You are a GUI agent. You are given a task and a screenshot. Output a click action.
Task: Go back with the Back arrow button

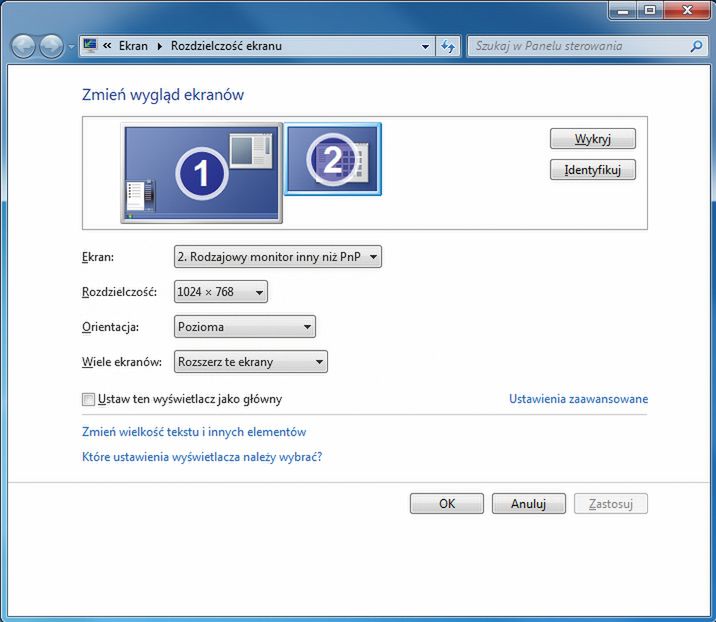point(23,47)
